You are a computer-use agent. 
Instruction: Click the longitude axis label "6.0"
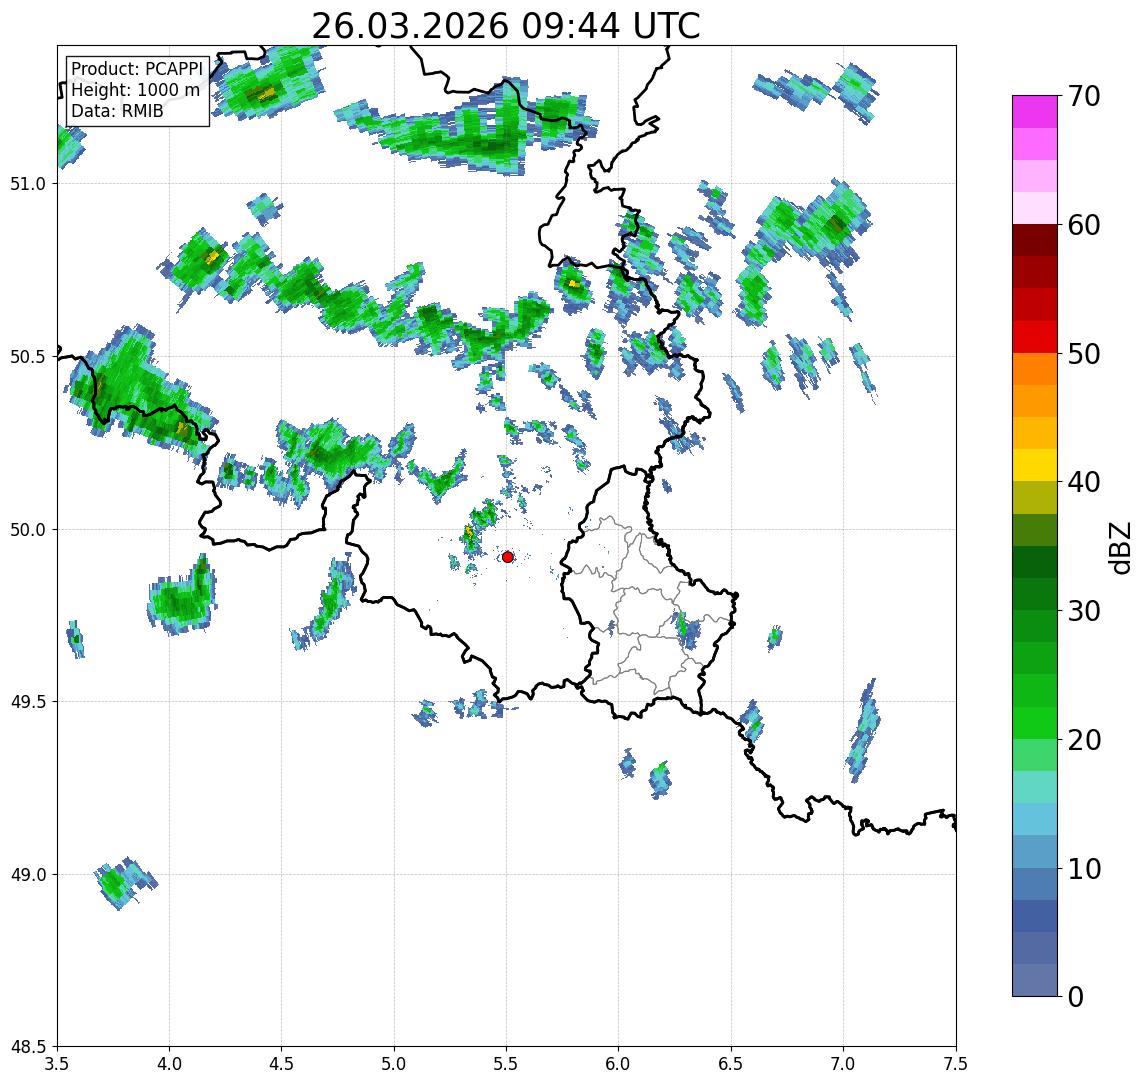point(619,1064)
